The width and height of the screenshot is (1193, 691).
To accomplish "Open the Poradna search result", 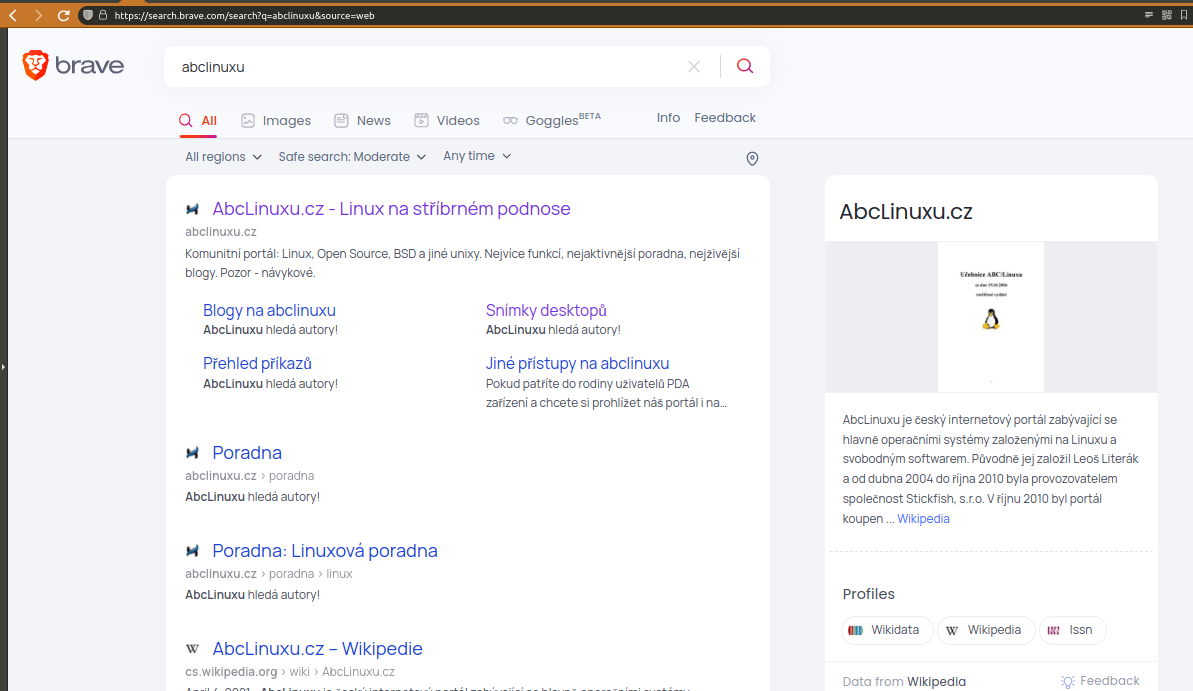I will (x=247, y=453).
